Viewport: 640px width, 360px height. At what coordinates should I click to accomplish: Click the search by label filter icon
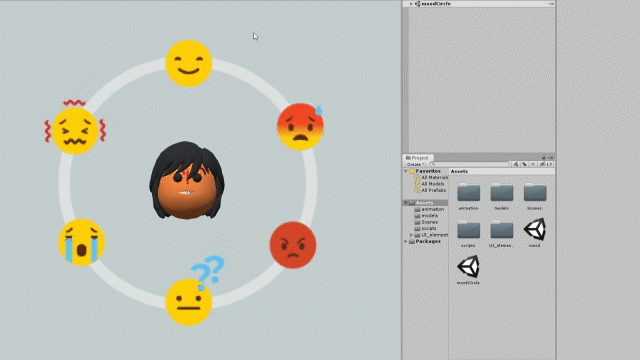[524, 164]
